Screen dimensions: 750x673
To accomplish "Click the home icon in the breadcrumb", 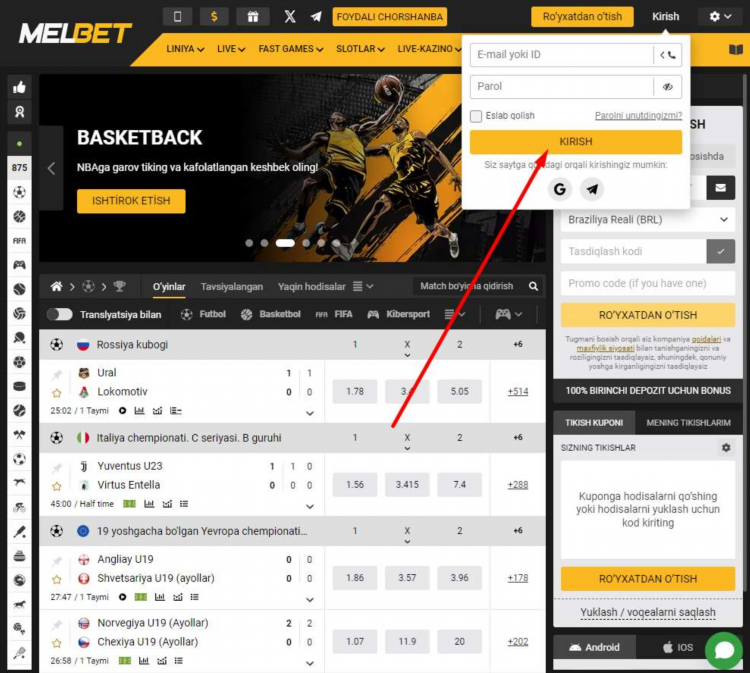I will click(x=56, y=287).
